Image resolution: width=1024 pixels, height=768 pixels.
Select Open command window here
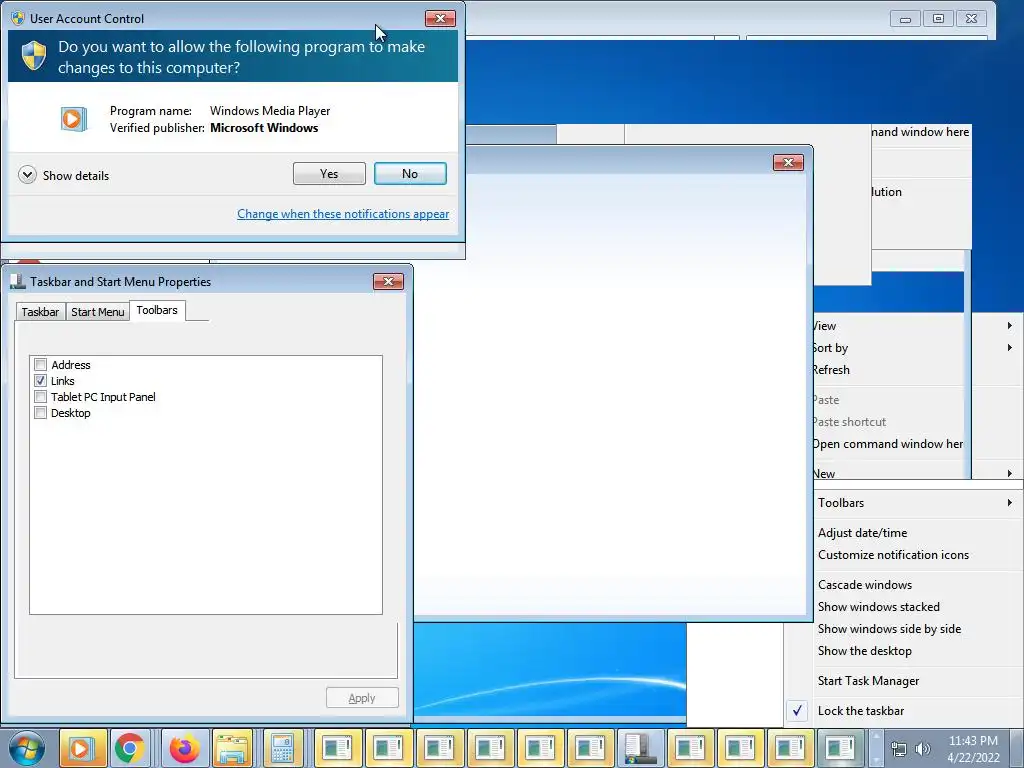tap(888, 444)
